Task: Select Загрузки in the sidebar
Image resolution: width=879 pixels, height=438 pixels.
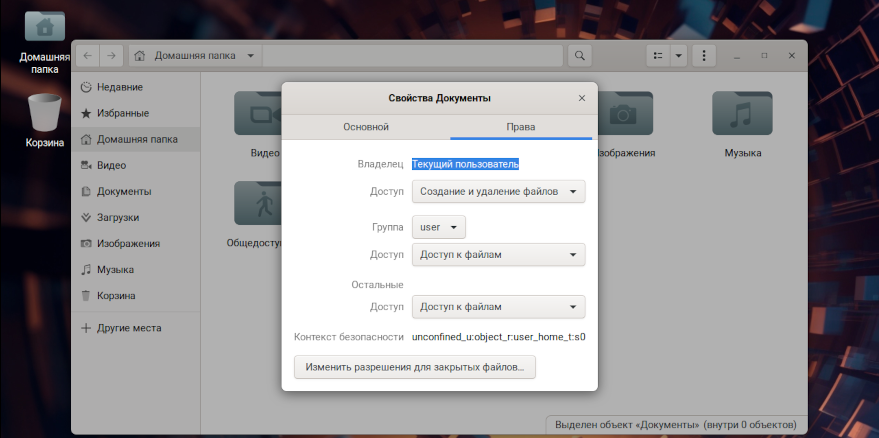Action: (x=118, y=217)
